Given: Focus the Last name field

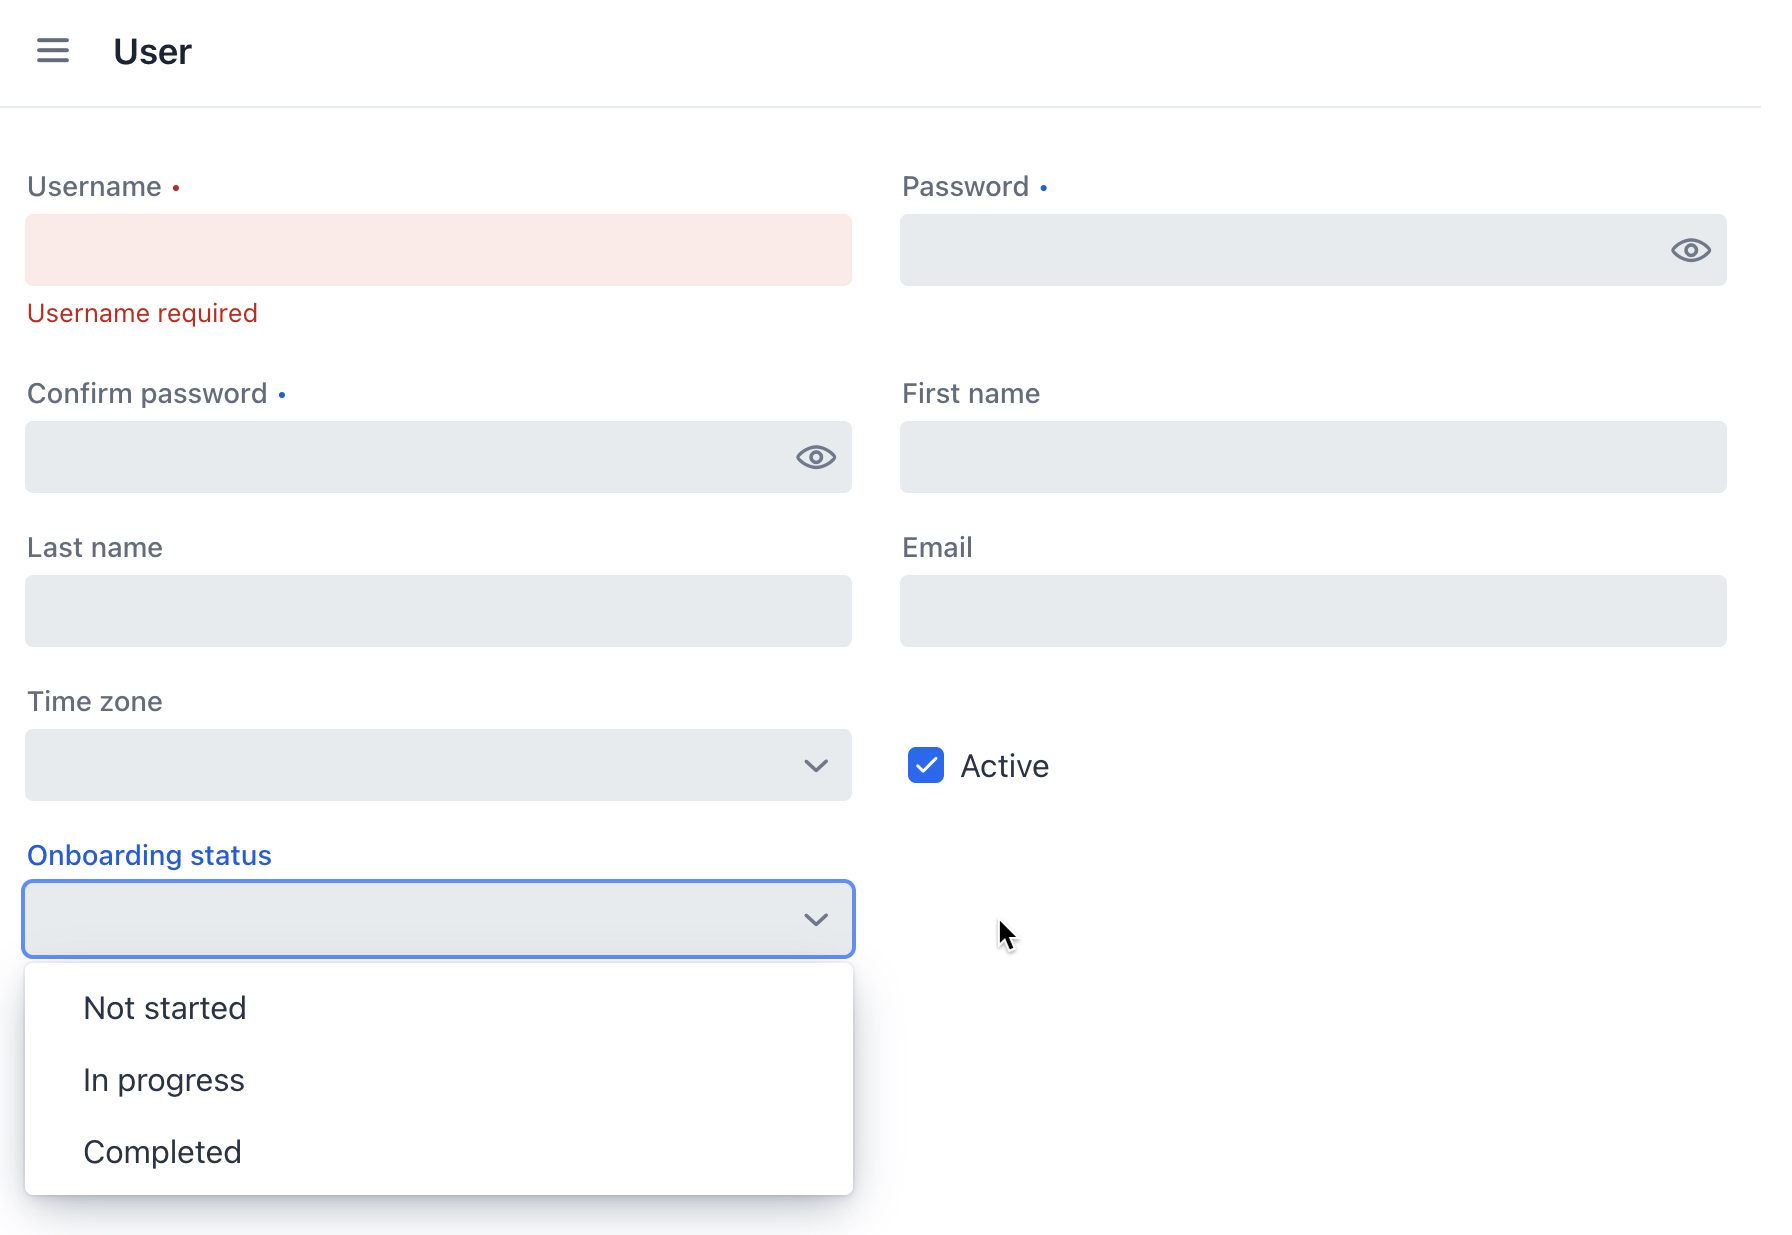Looking at the screenshot, I should pos(438,611).
